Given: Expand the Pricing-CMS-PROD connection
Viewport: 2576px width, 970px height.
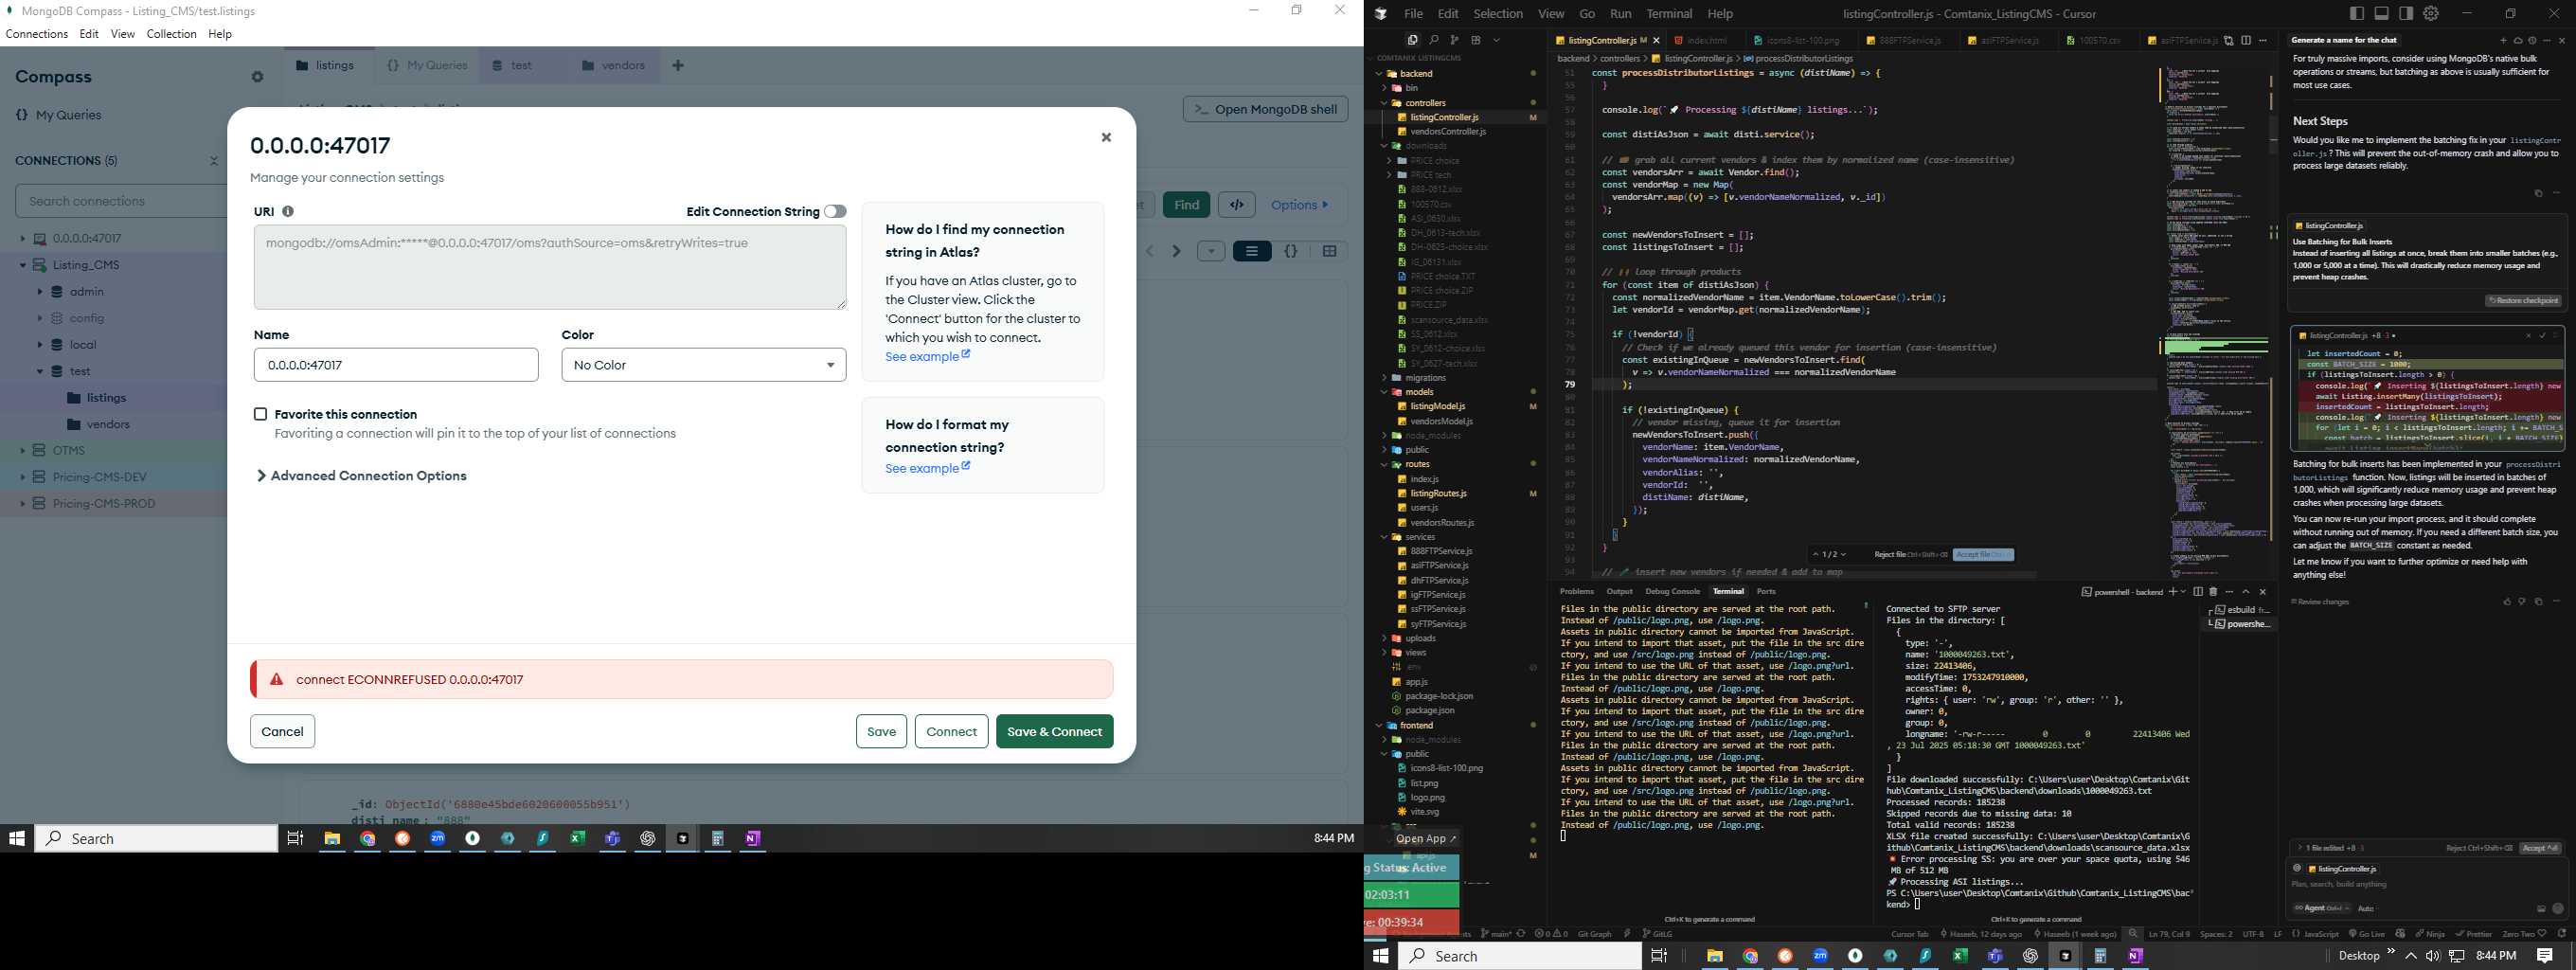Looking at the screenshot, I should (22, 504).
